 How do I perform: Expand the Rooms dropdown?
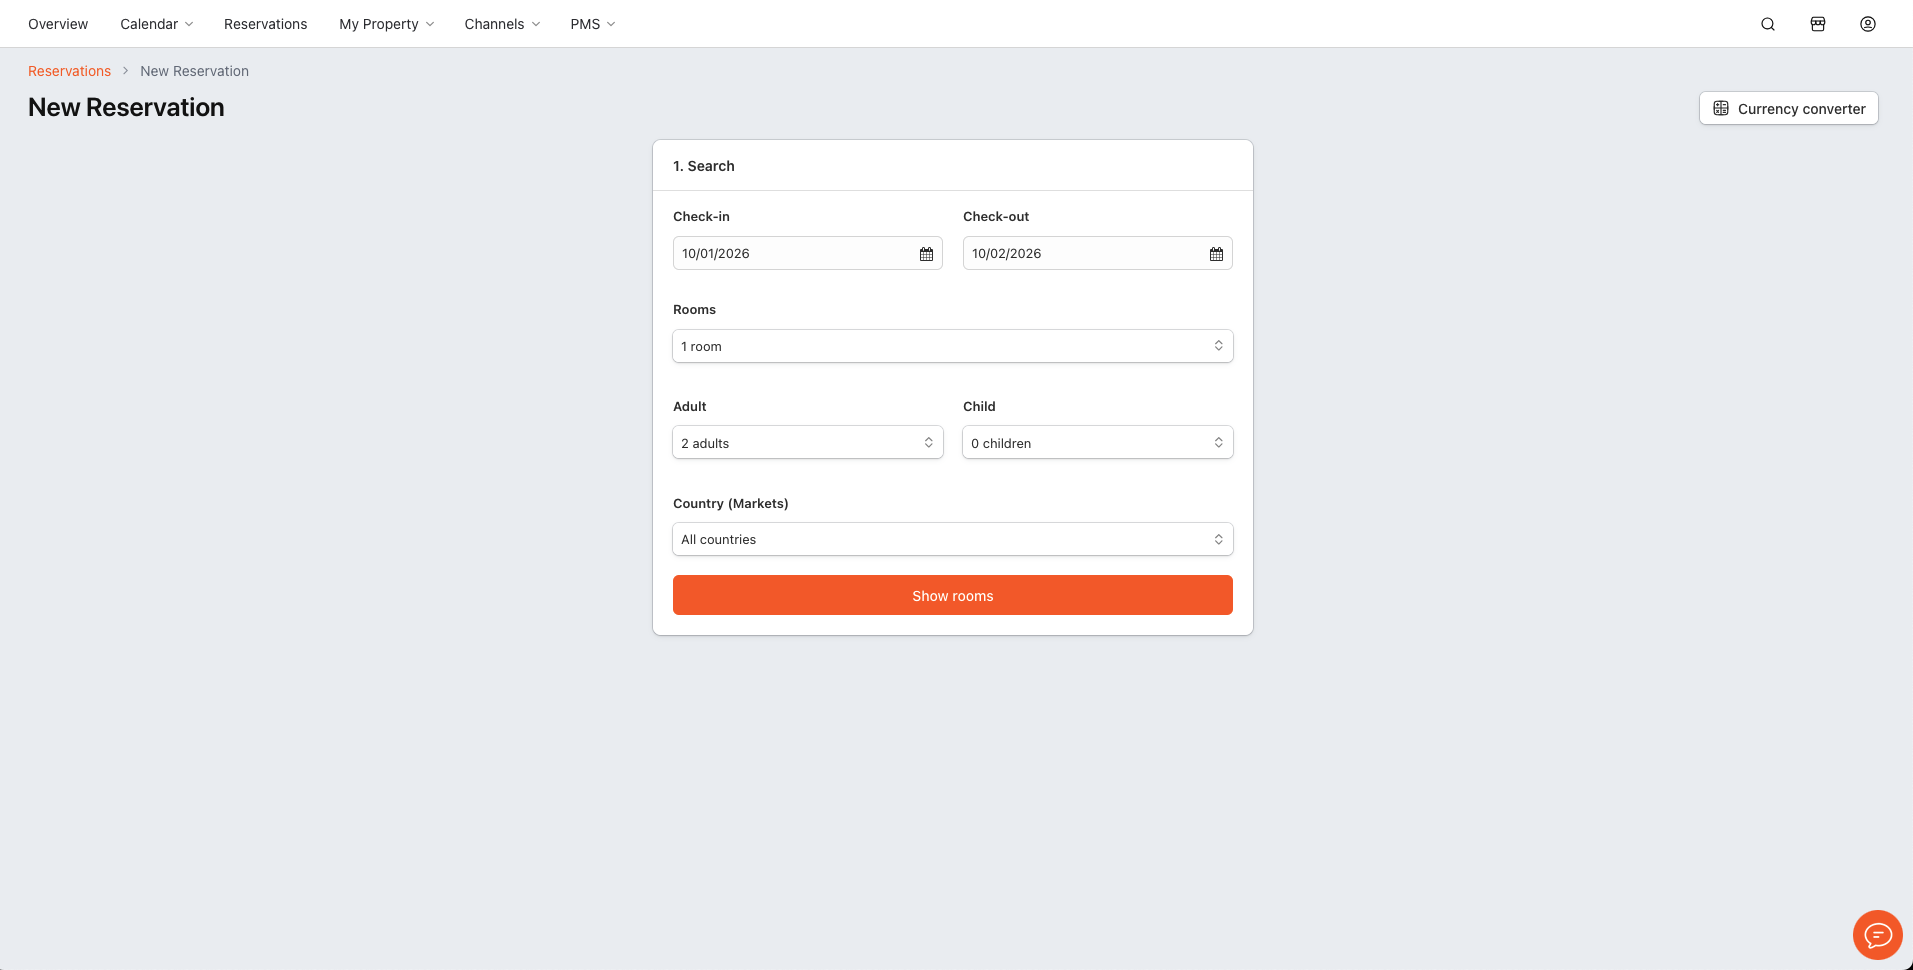coord(952,346)
